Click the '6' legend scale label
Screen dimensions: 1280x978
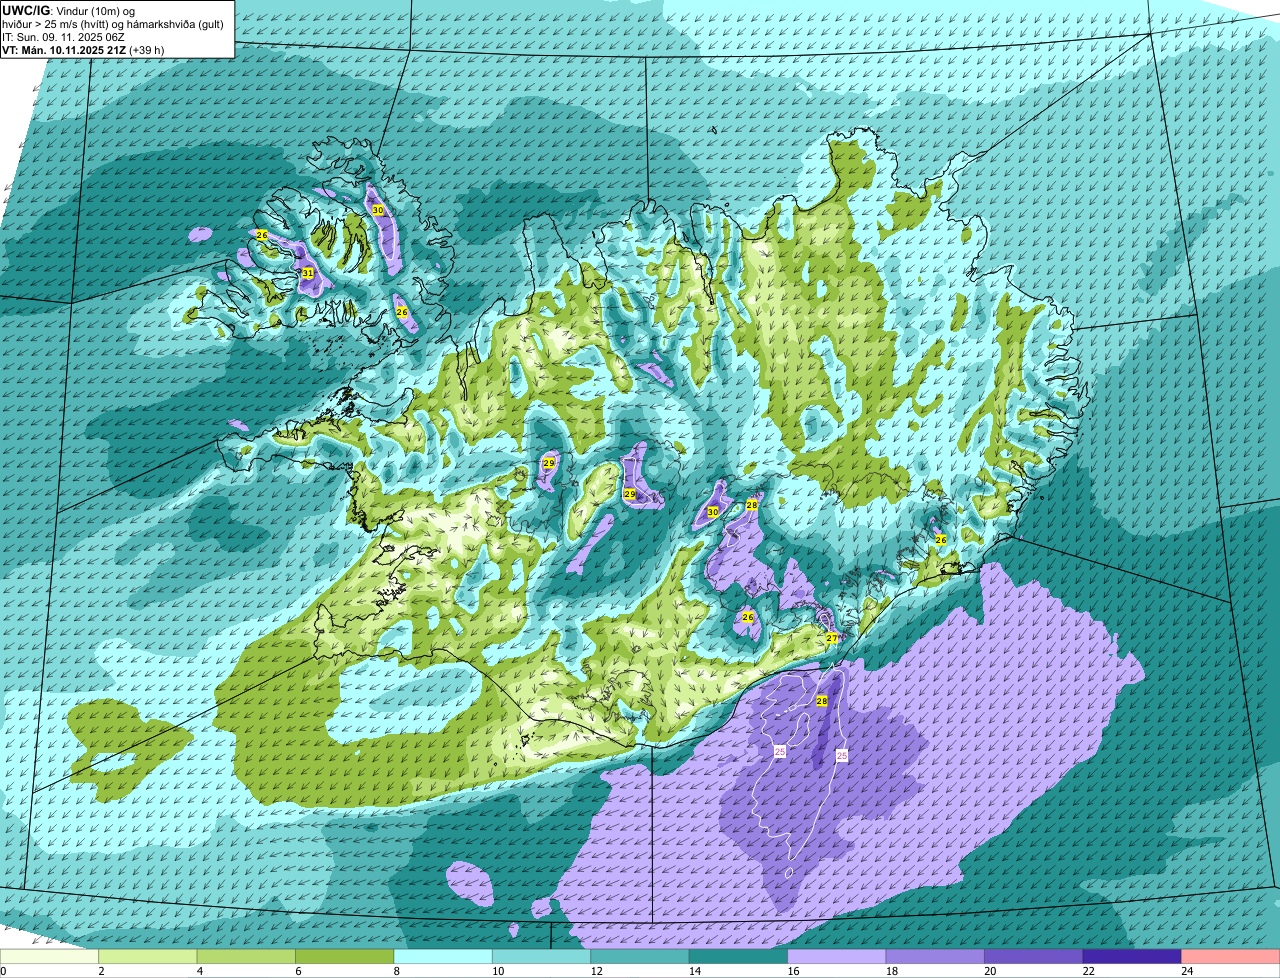coord(297,971)
